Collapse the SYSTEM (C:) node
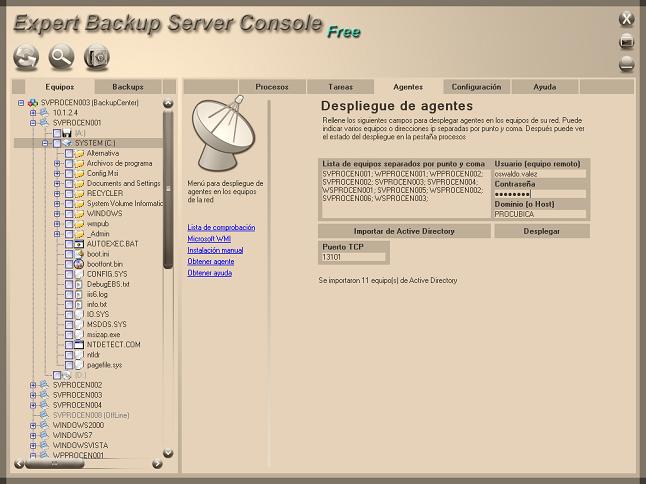This screenshot has width=646, height=484. (45, 143)
